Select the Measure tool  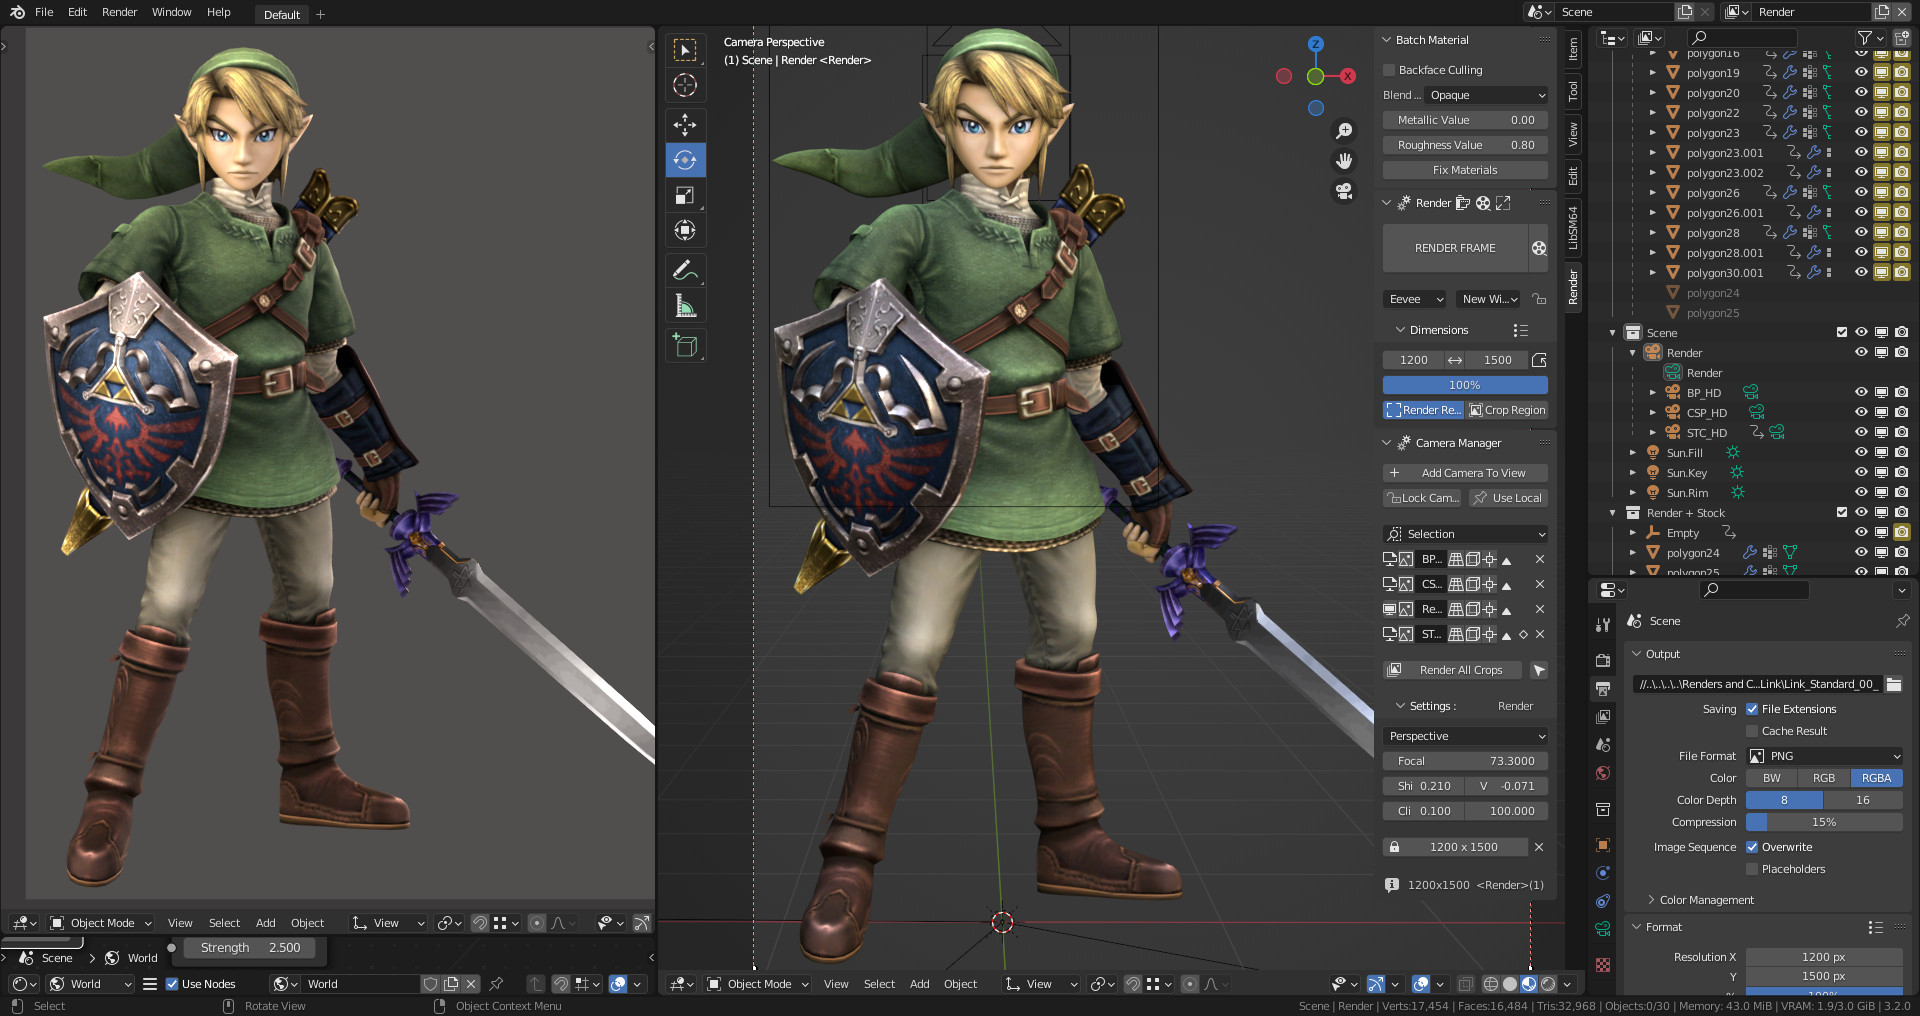[x=685, y=305]
